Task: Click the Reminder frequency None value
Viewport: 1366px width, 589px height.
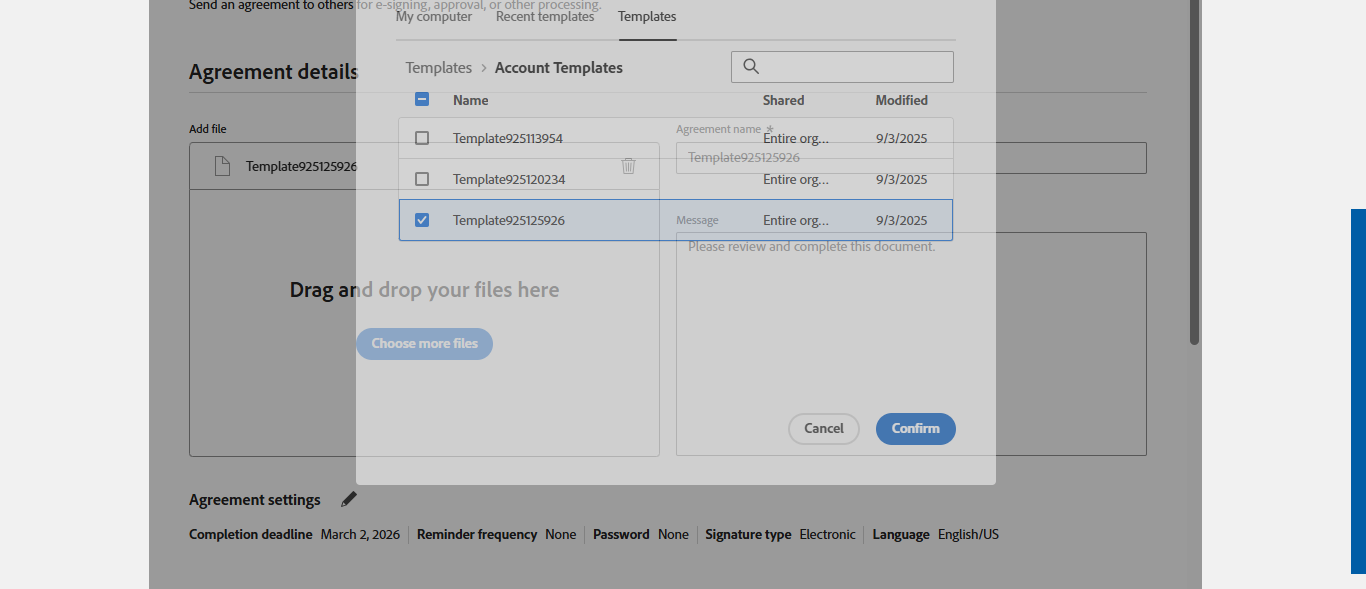Action: tap(561, 535)
